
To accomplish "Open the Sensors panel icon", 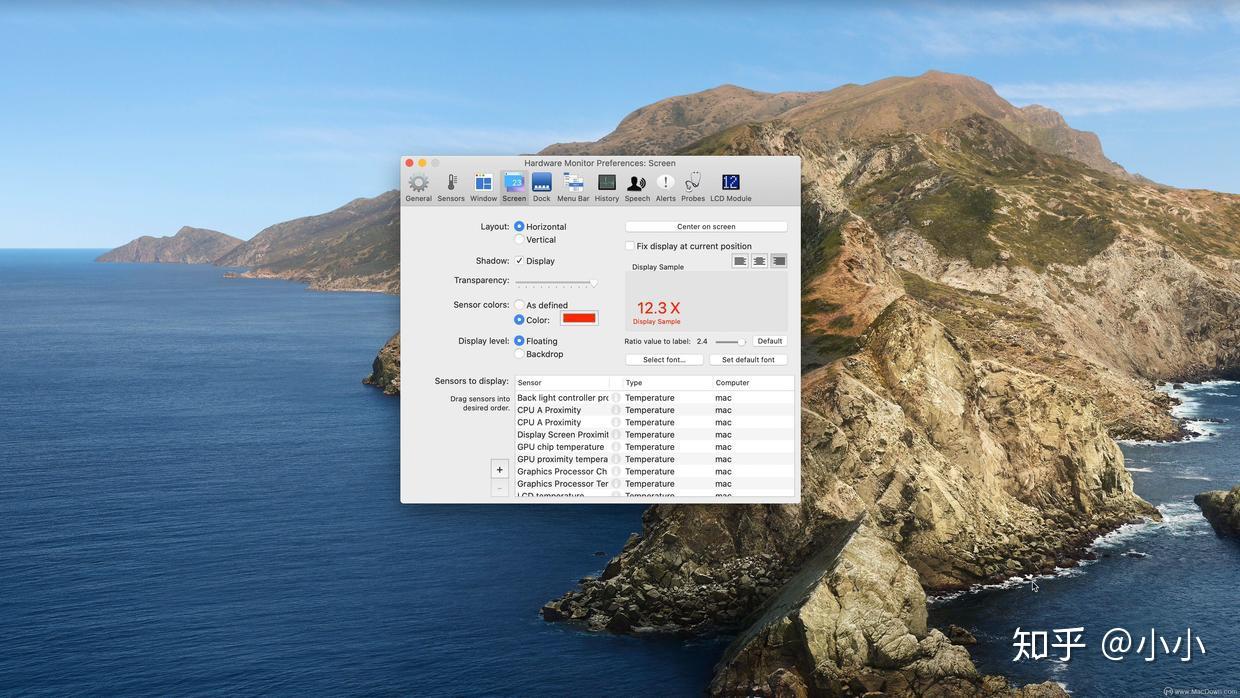I will [x=450, y=183].
